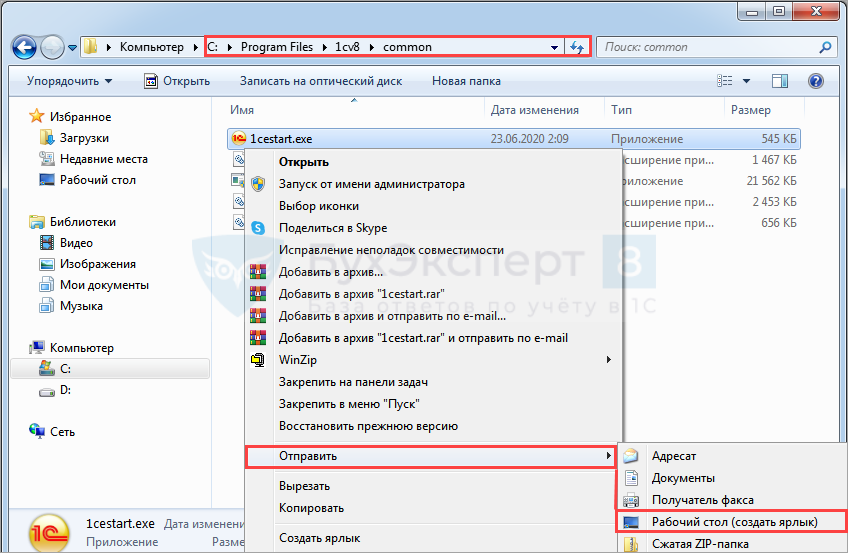The height and width of the screenshot is (553, 848).
Task: Expand the WinZip submenu
Action: tap(433, 359)
